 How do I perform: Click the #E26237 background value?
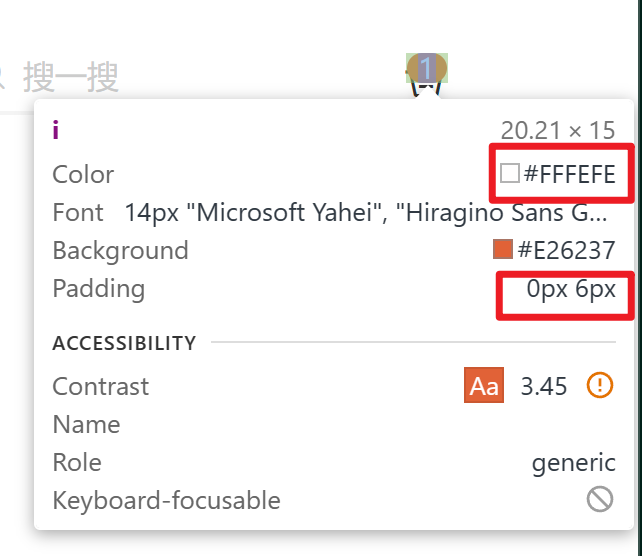[566, 250]
